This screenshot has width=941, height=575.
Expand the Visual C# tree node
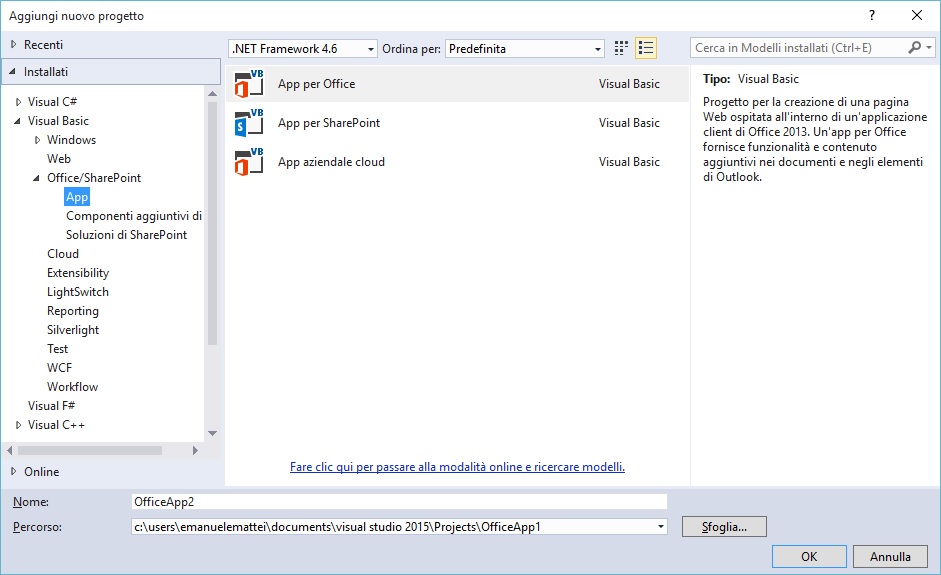click(x=18, y=102)
